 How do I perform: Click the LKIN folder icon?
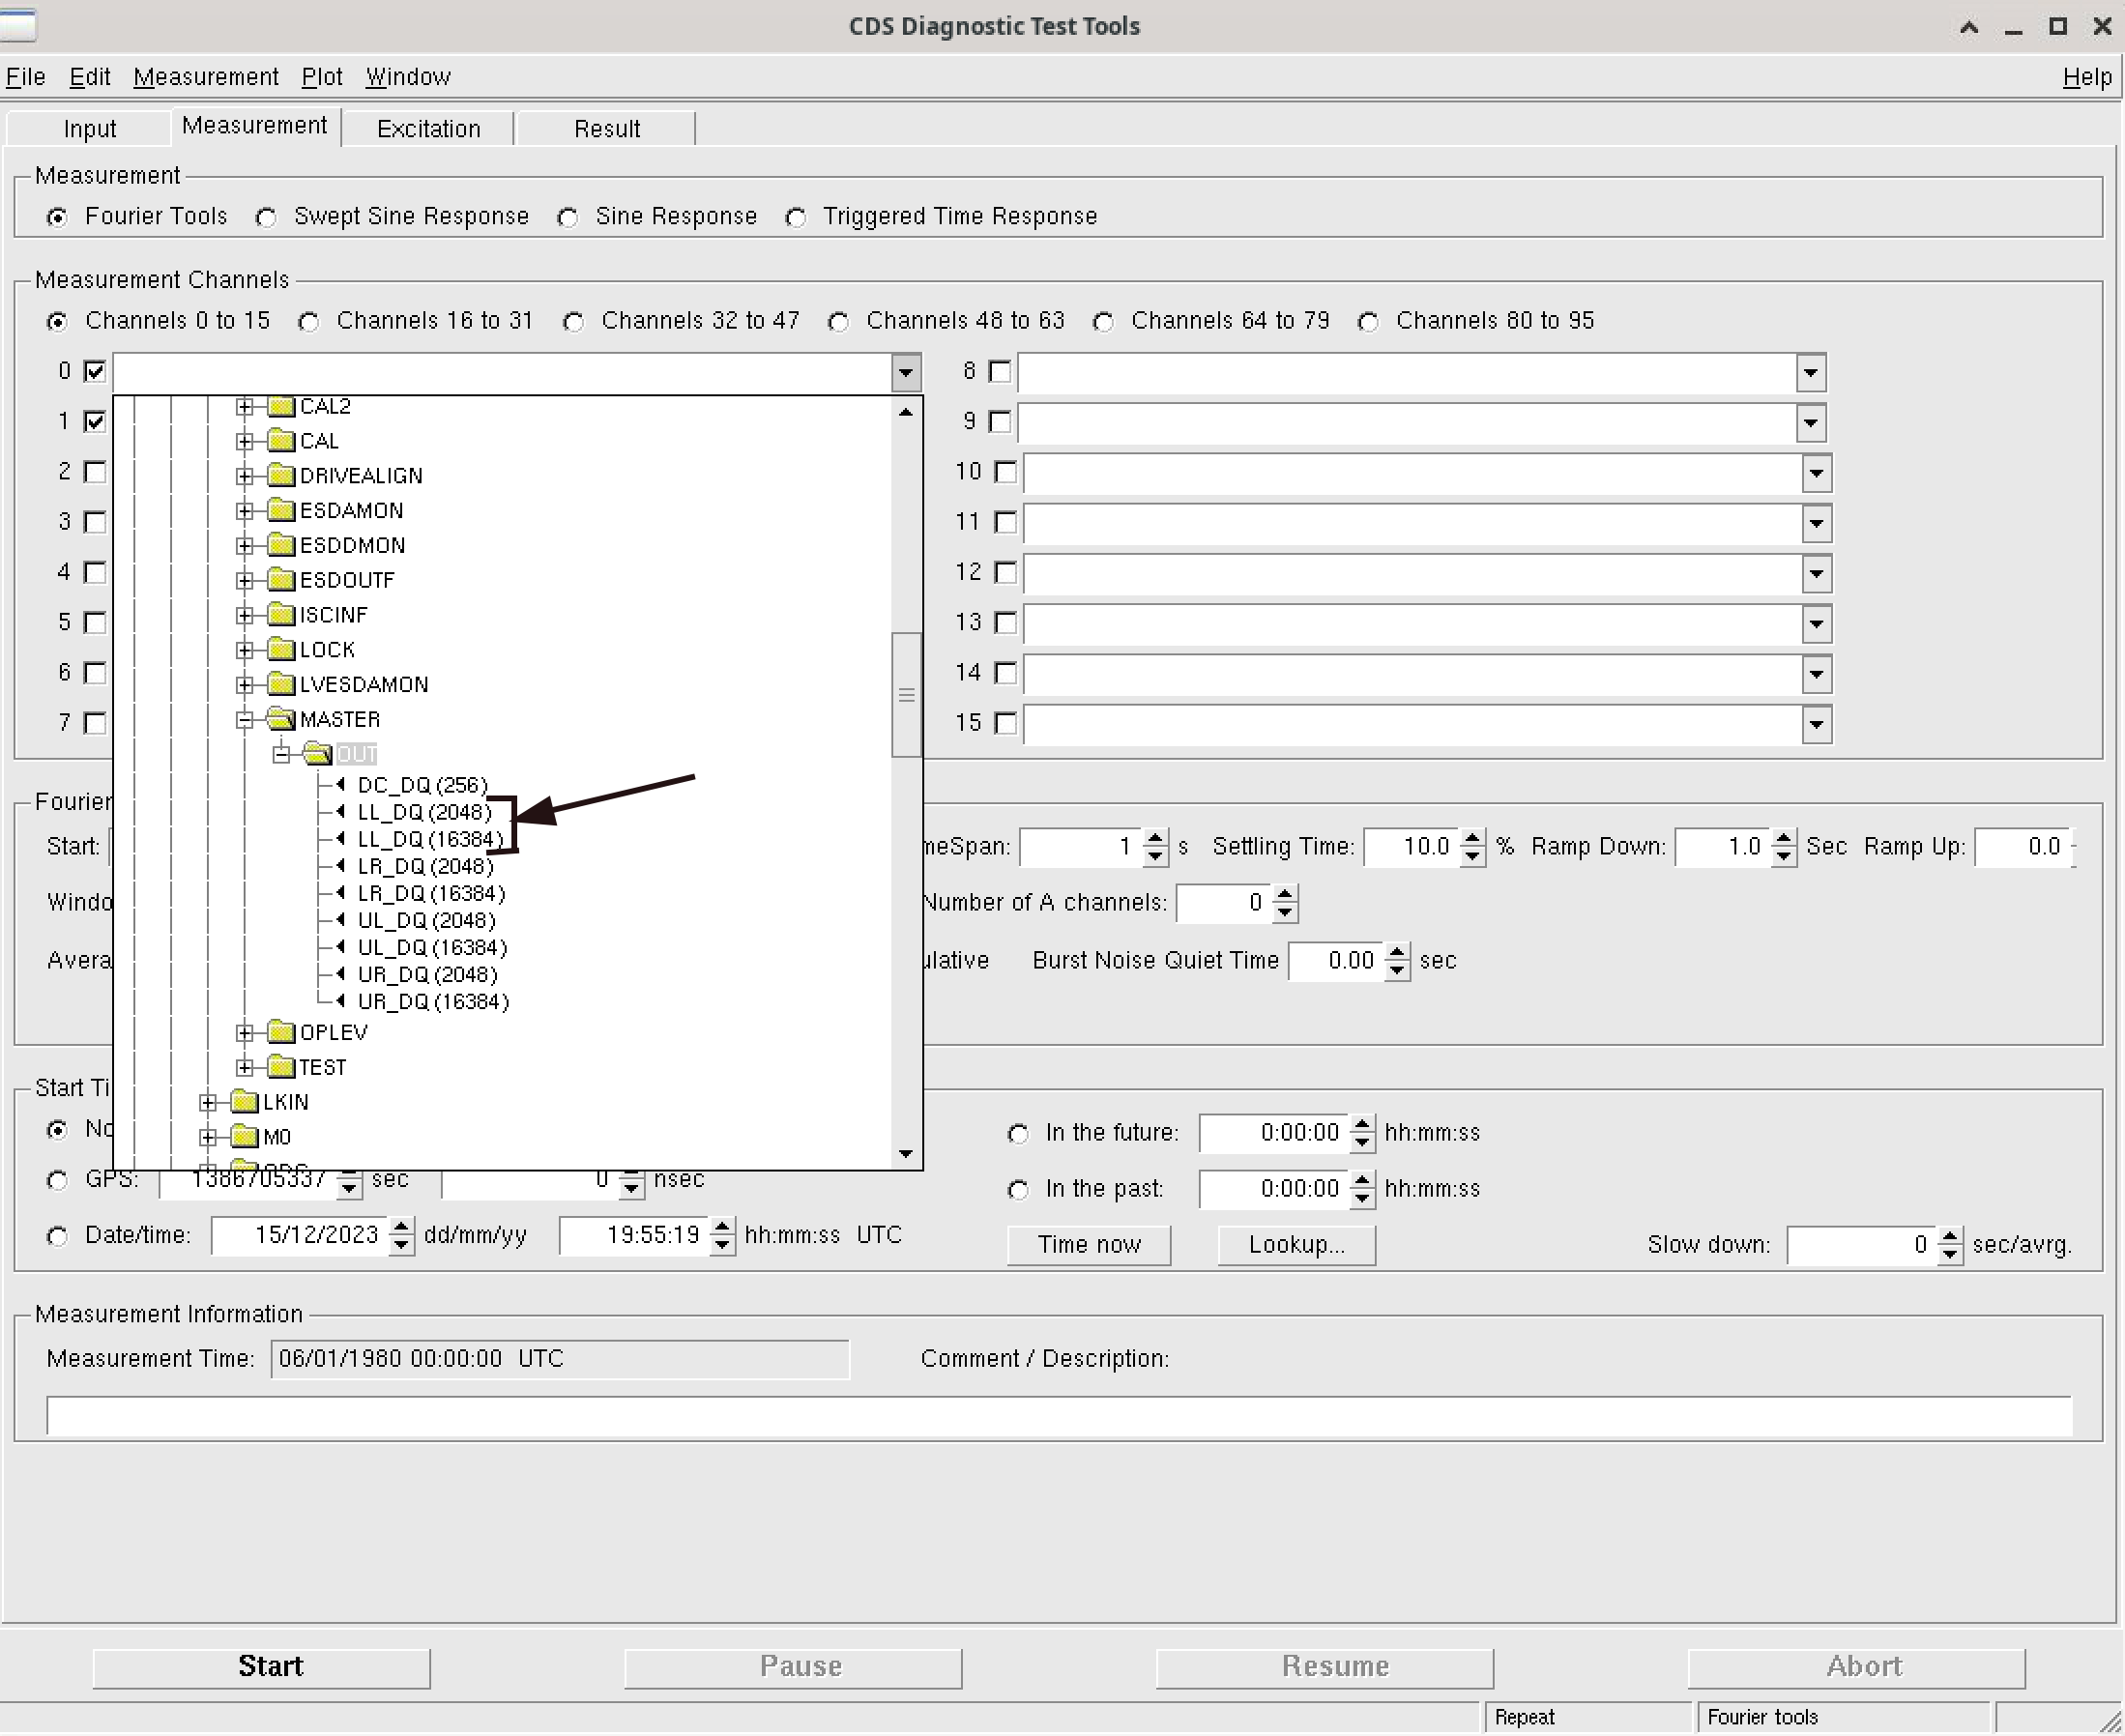click(244, 1103)
